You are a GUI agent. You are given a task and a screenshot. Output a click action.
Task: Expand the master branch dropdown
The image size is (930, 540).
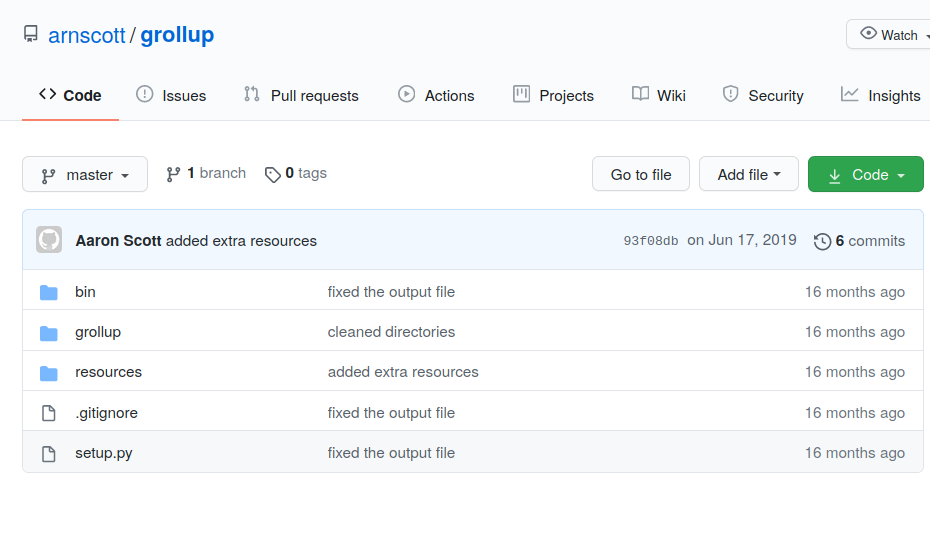click(85, 174)
